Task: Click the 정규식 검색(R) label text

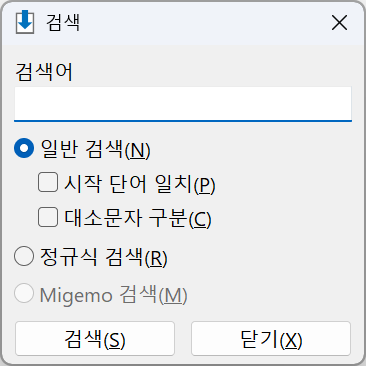Action: [104, 257]
